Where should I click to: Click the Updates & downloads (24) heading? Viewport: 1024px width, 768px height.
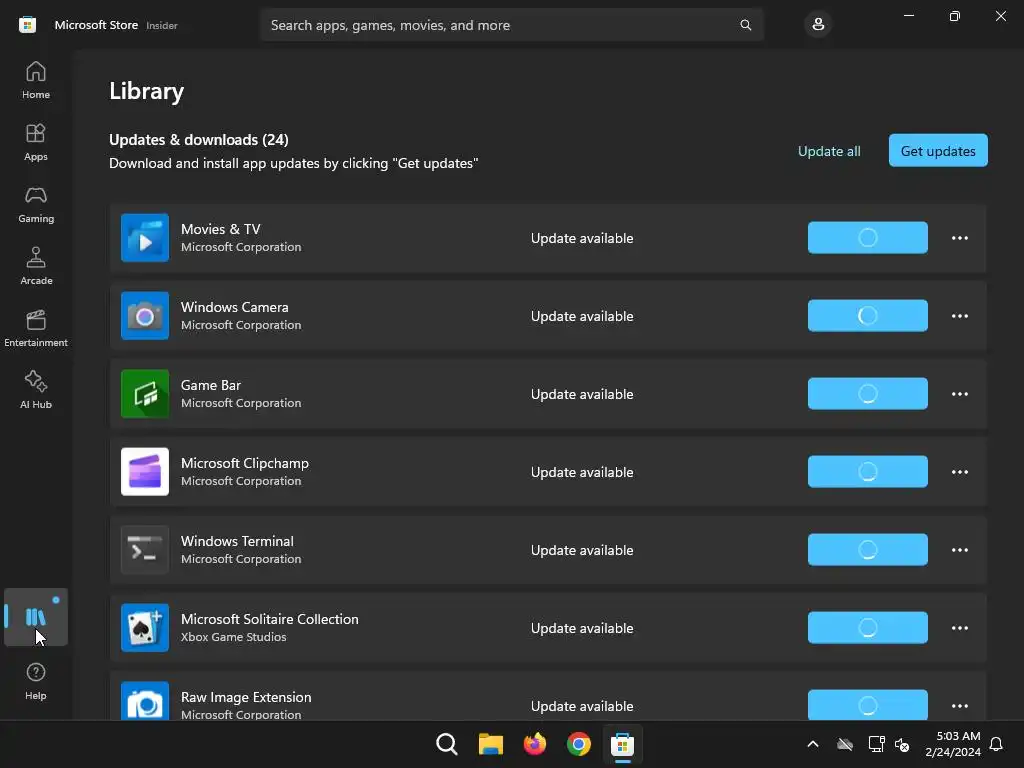[199, 140]
